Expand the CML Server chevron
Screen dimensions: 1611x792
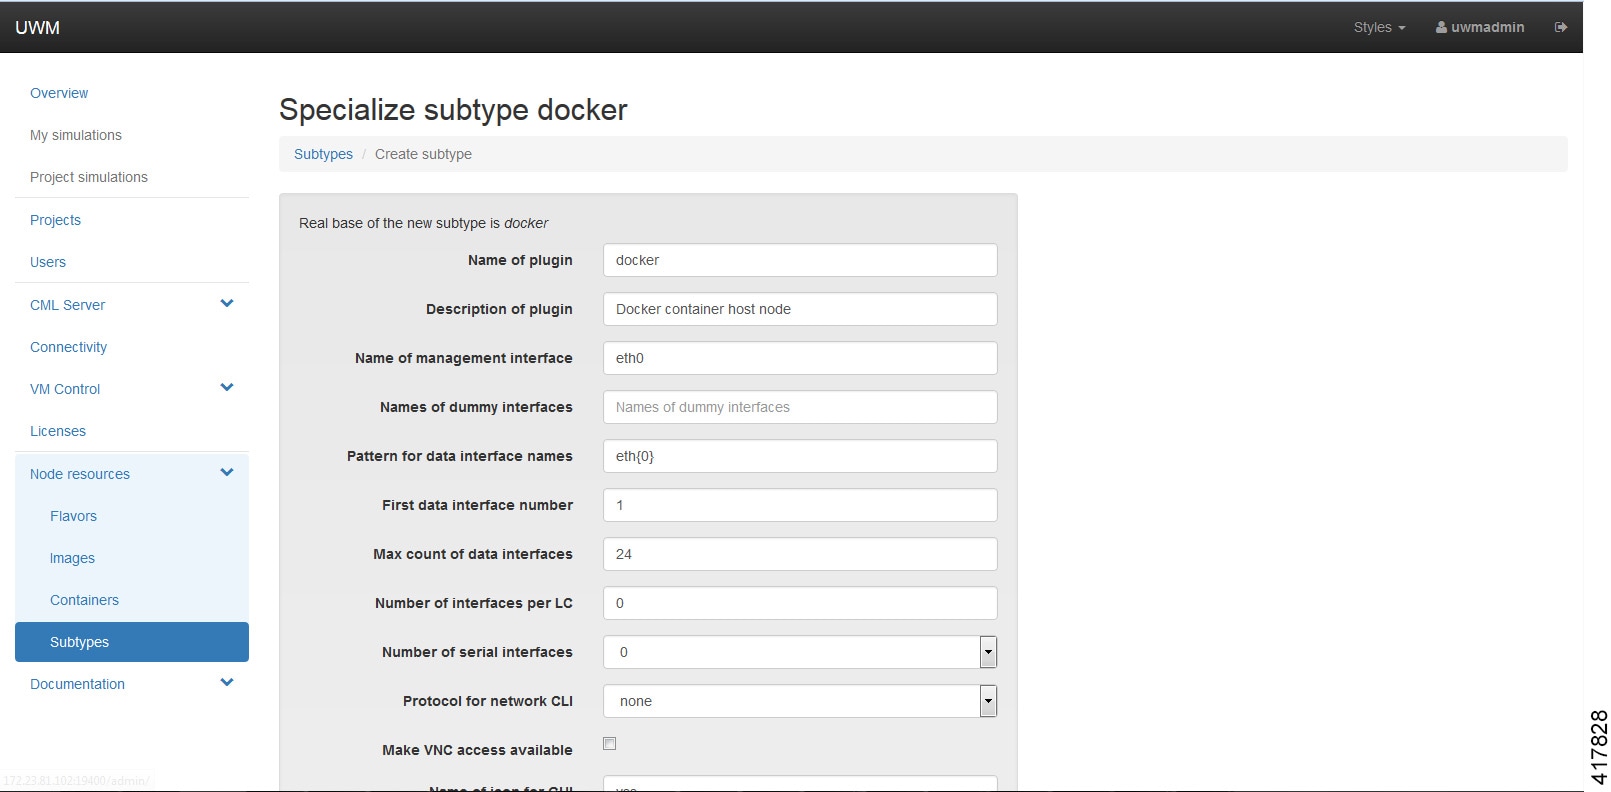(227, 304)
